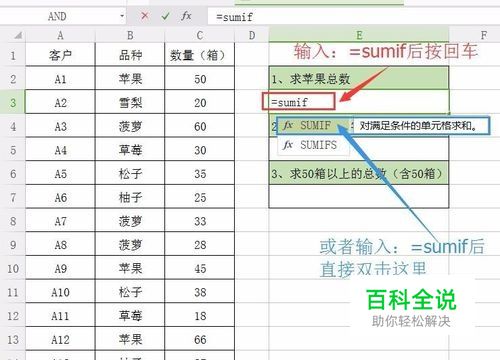Click header cell 客户
This screenshot has height=360, width=500.
[x=60, y=55]
